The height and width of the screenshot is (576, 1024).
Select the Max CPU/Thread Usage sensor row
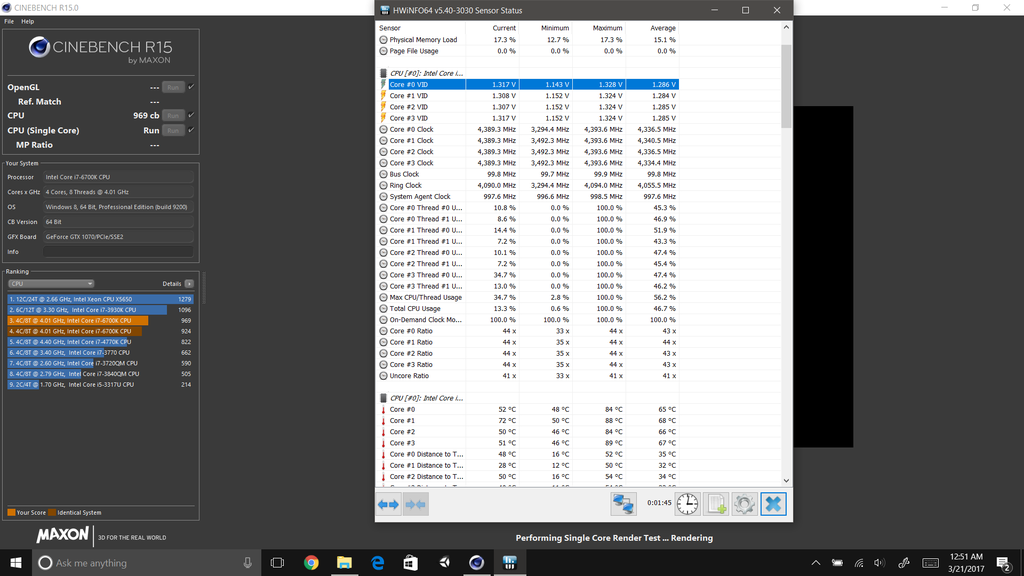528,297
